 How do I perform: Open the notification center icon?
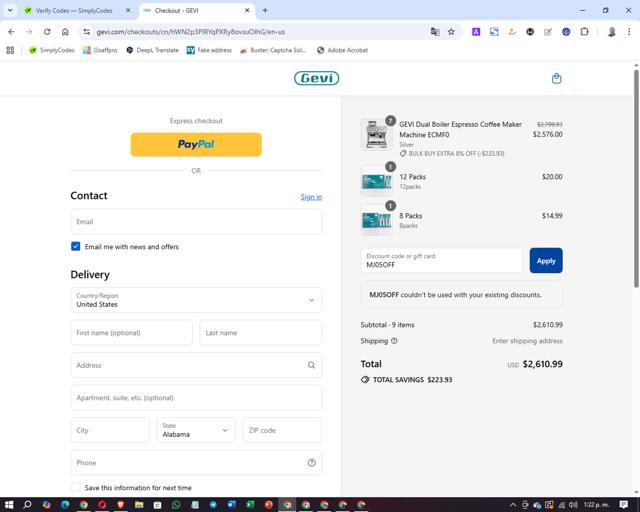point(624,505)
